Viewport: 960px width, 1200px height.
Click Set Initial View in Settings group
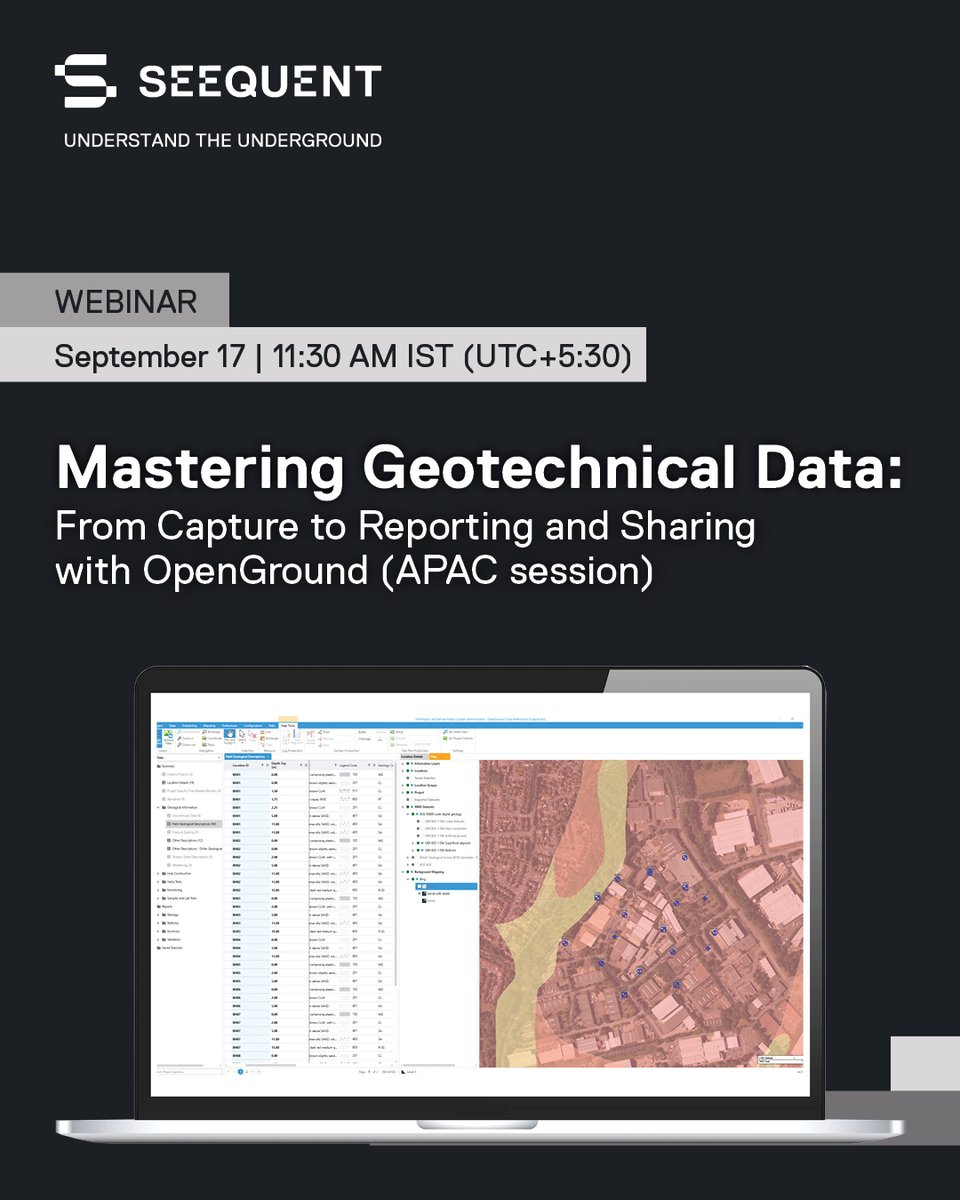(x=455, y=732)
